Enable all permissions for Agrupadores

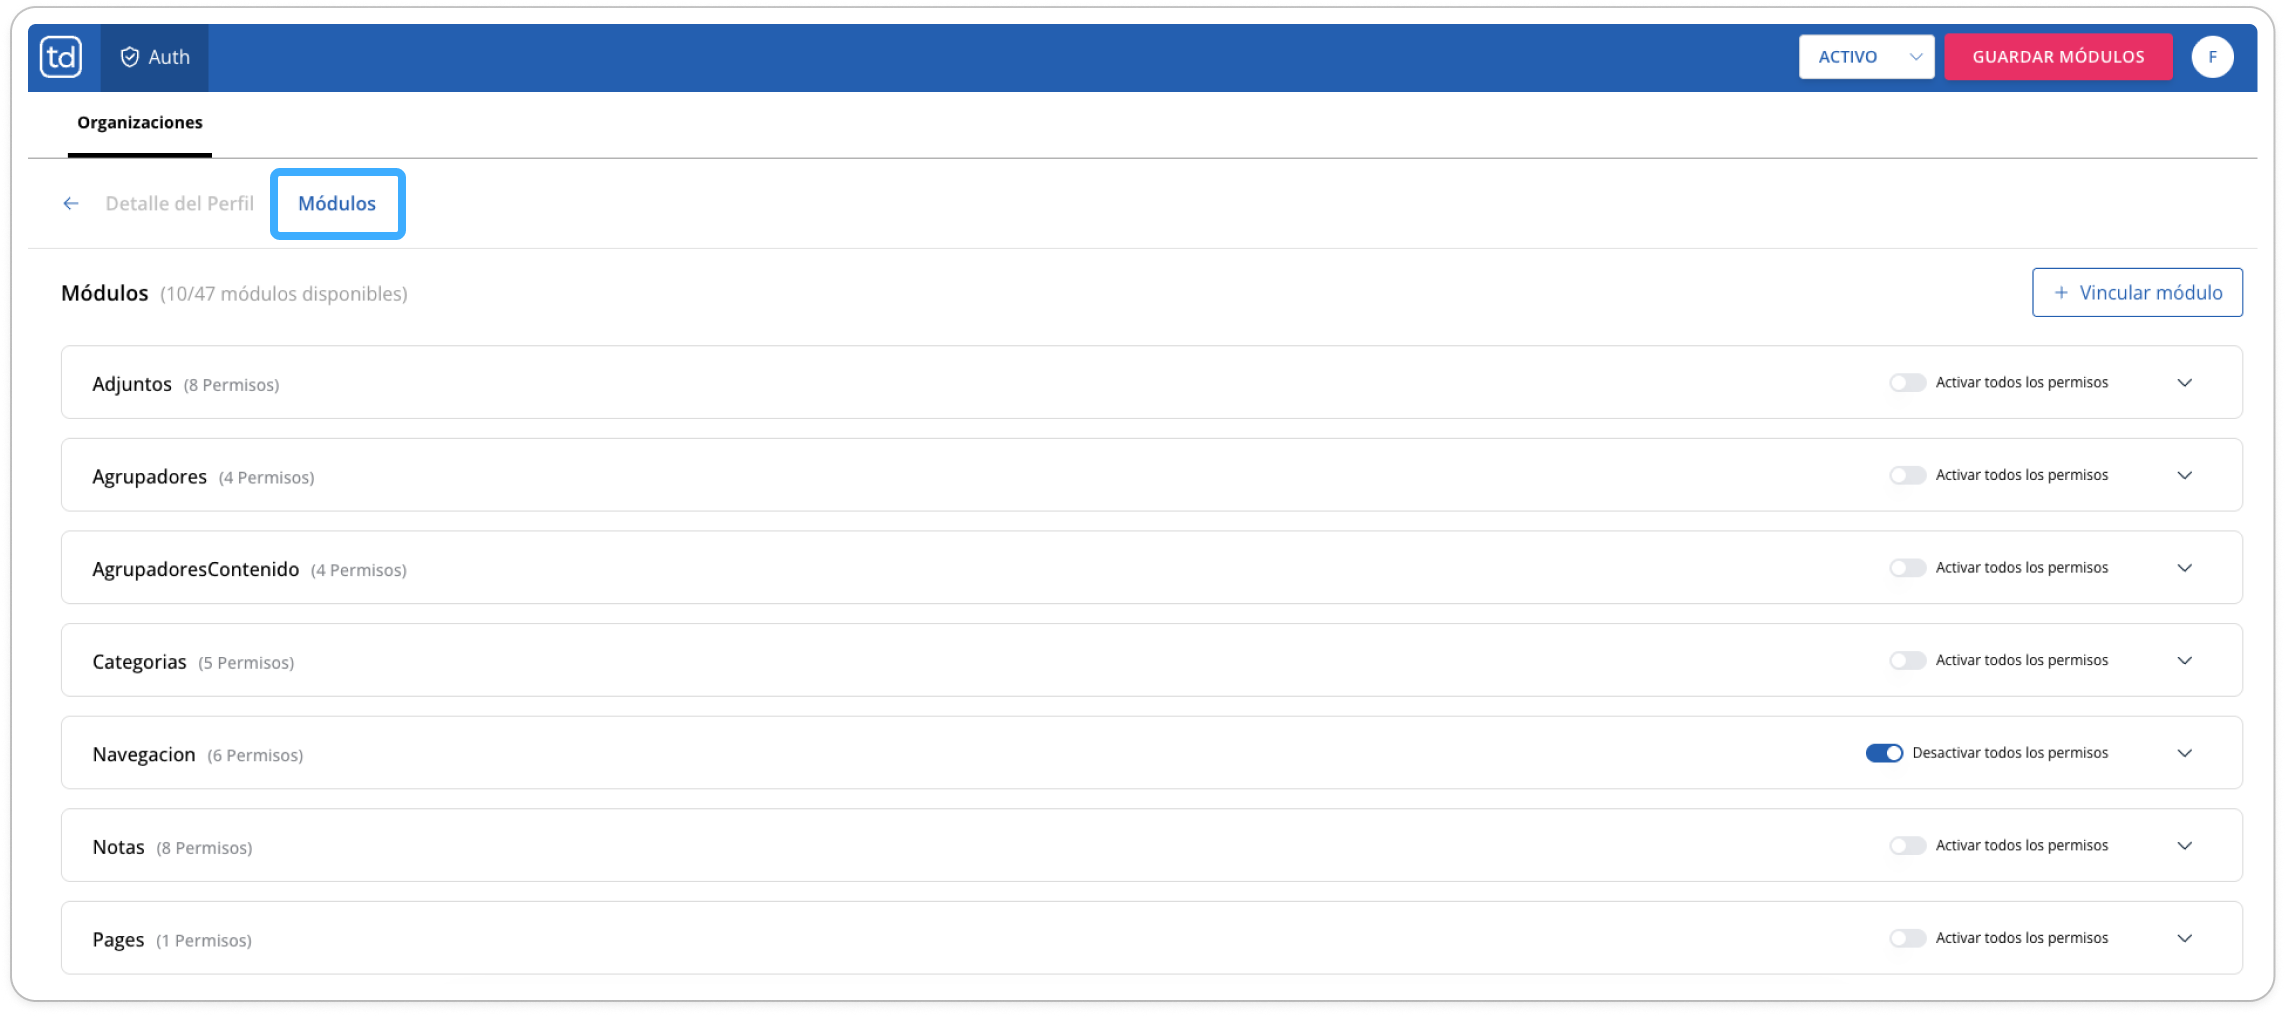click(1907, 476)
